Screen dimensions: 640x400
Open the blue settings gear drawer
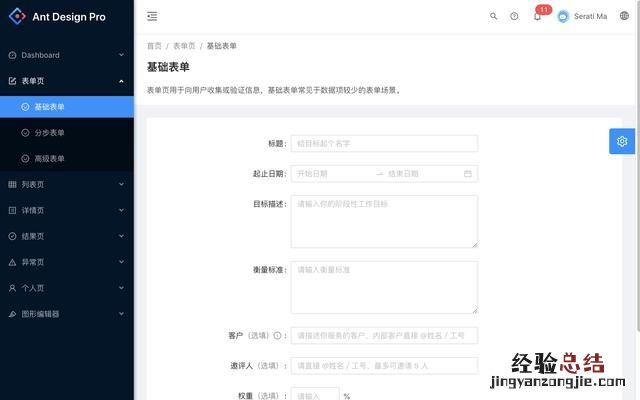tap(622, 141)
